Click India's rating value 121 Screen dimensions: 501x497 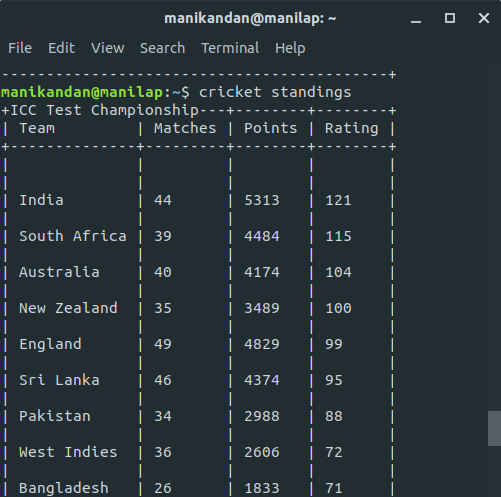(338, 200)
